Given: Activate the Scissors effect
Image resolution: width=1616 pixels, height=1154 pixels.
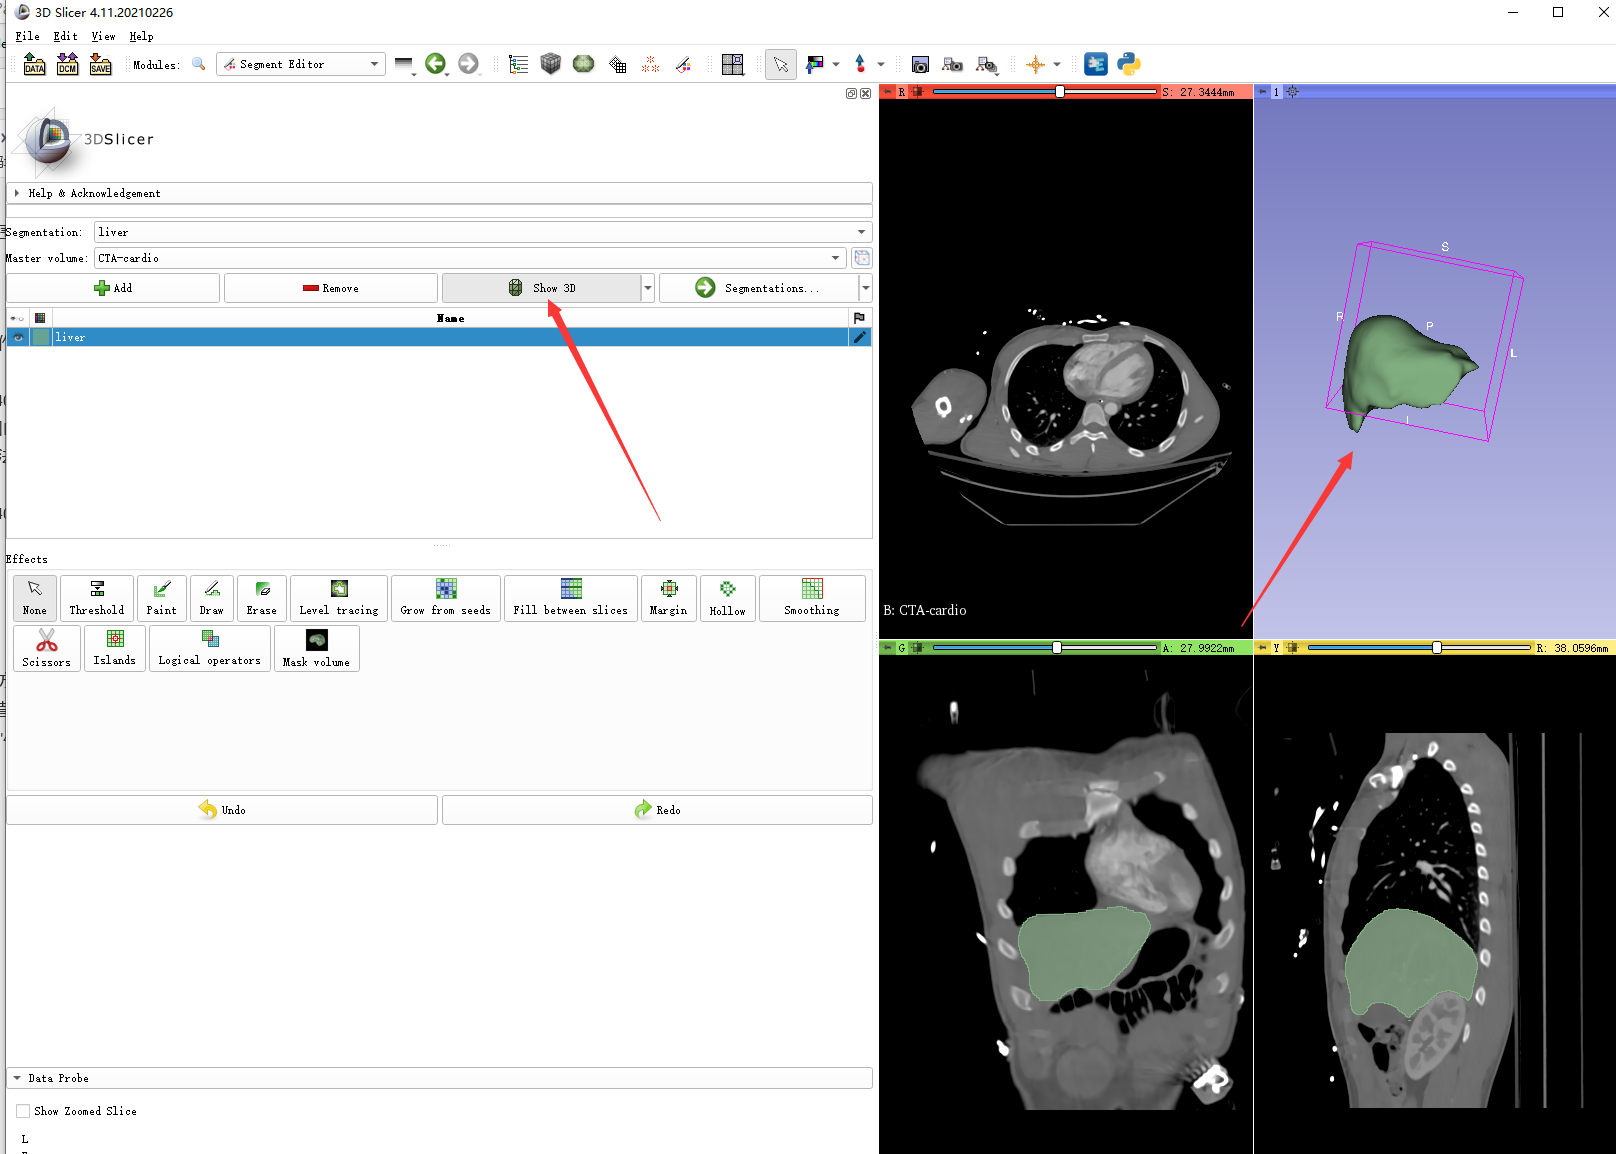Looking at the screenshot, I should pyautogui.click(x=46, y=648).
